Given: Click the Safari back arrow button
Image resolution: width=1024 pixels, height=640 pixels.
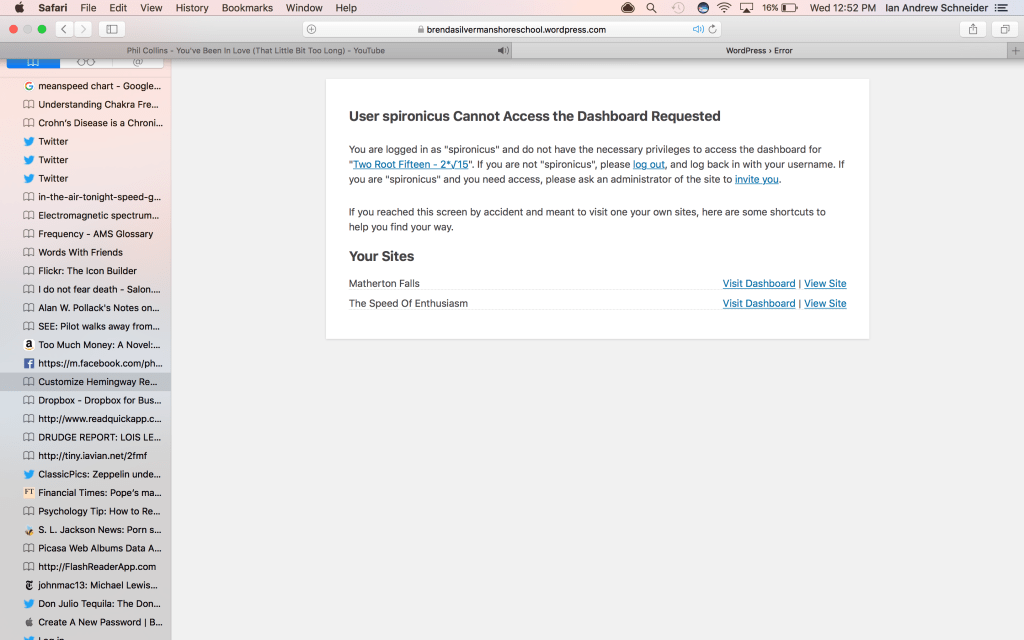Looking at the screenshot, I should (x=64, y=29).
